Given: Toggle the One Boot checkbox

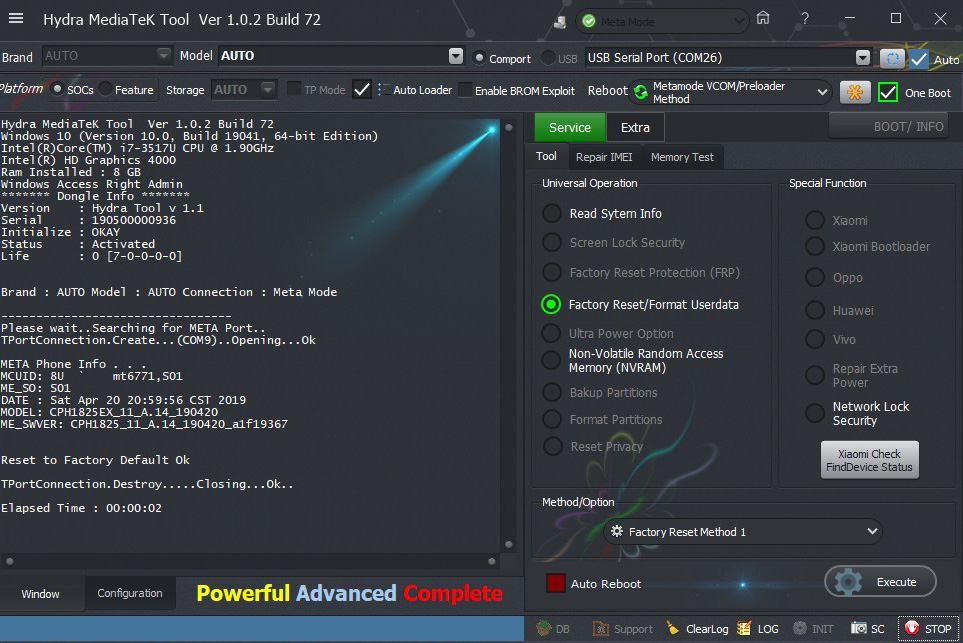Looking at the screenshot, I should point(888,93).
